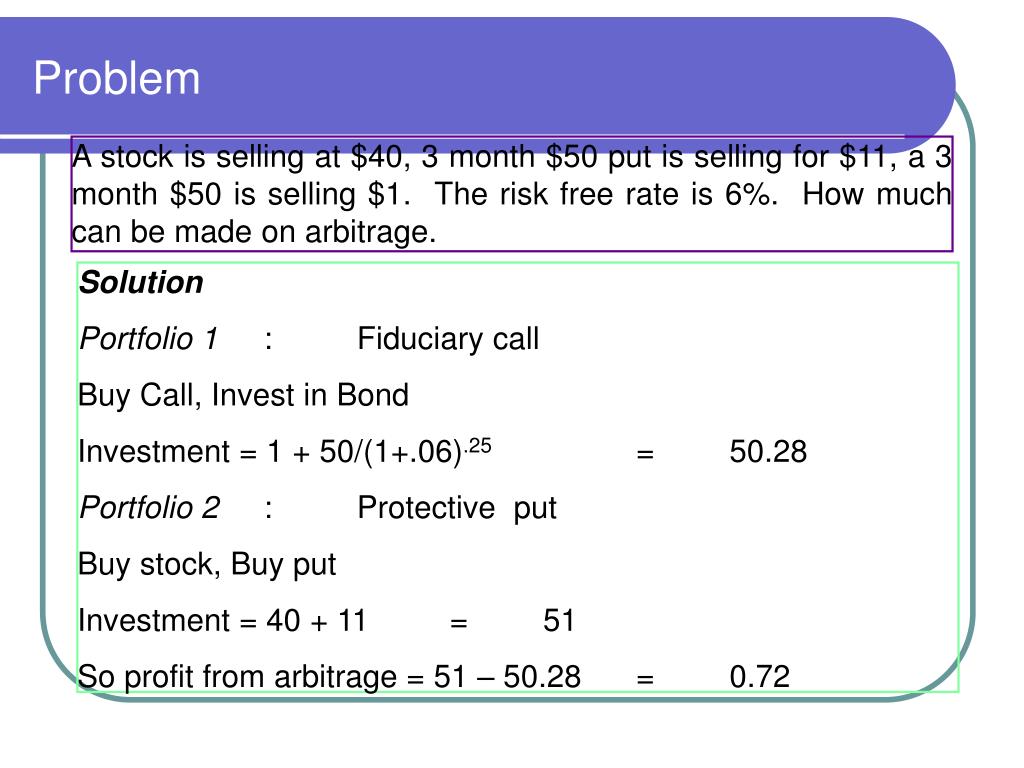Click the 'Solution' heading
The image size is (1024, 768).
pyautogui.click(x=141, y=283)
